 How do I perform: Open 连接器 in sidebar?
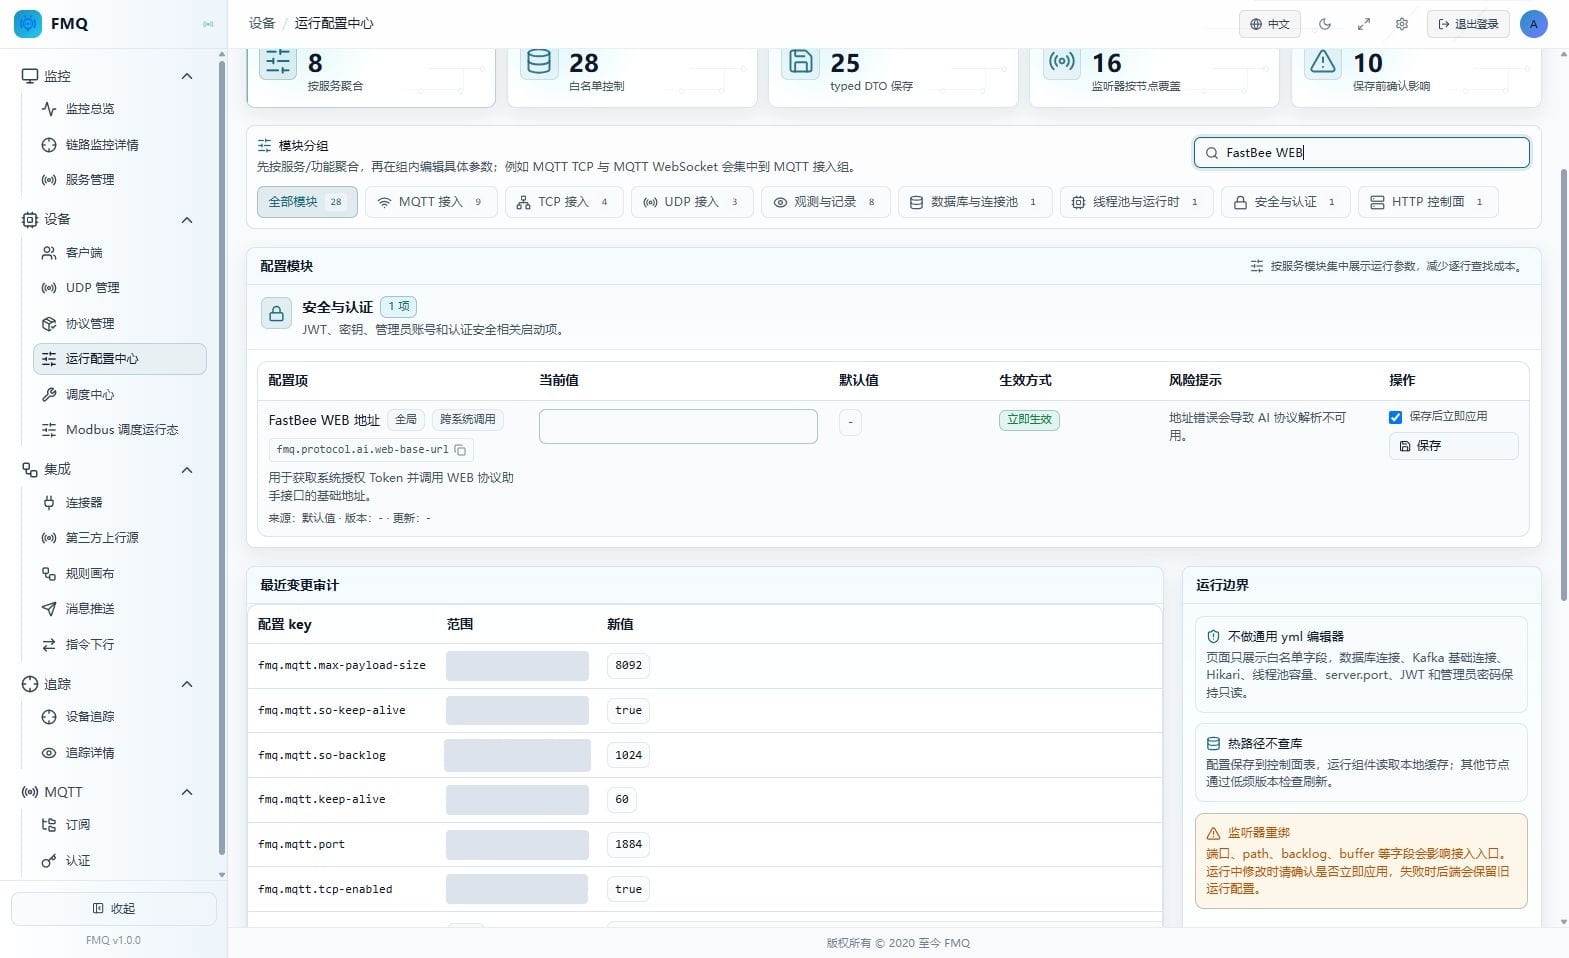(x=120, y=503)
